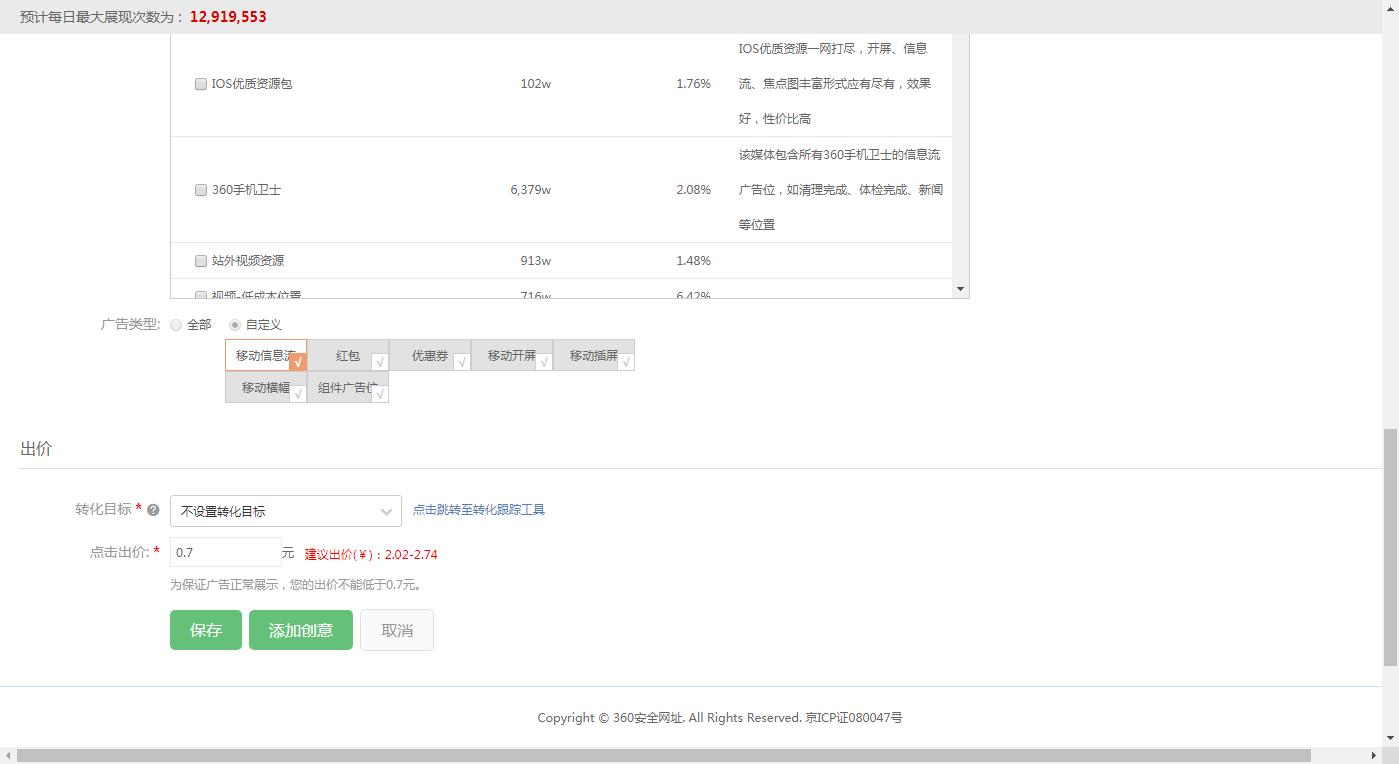Select the 移动横幅 ad type tile
1399x764 pixels.
pos(265,387)
